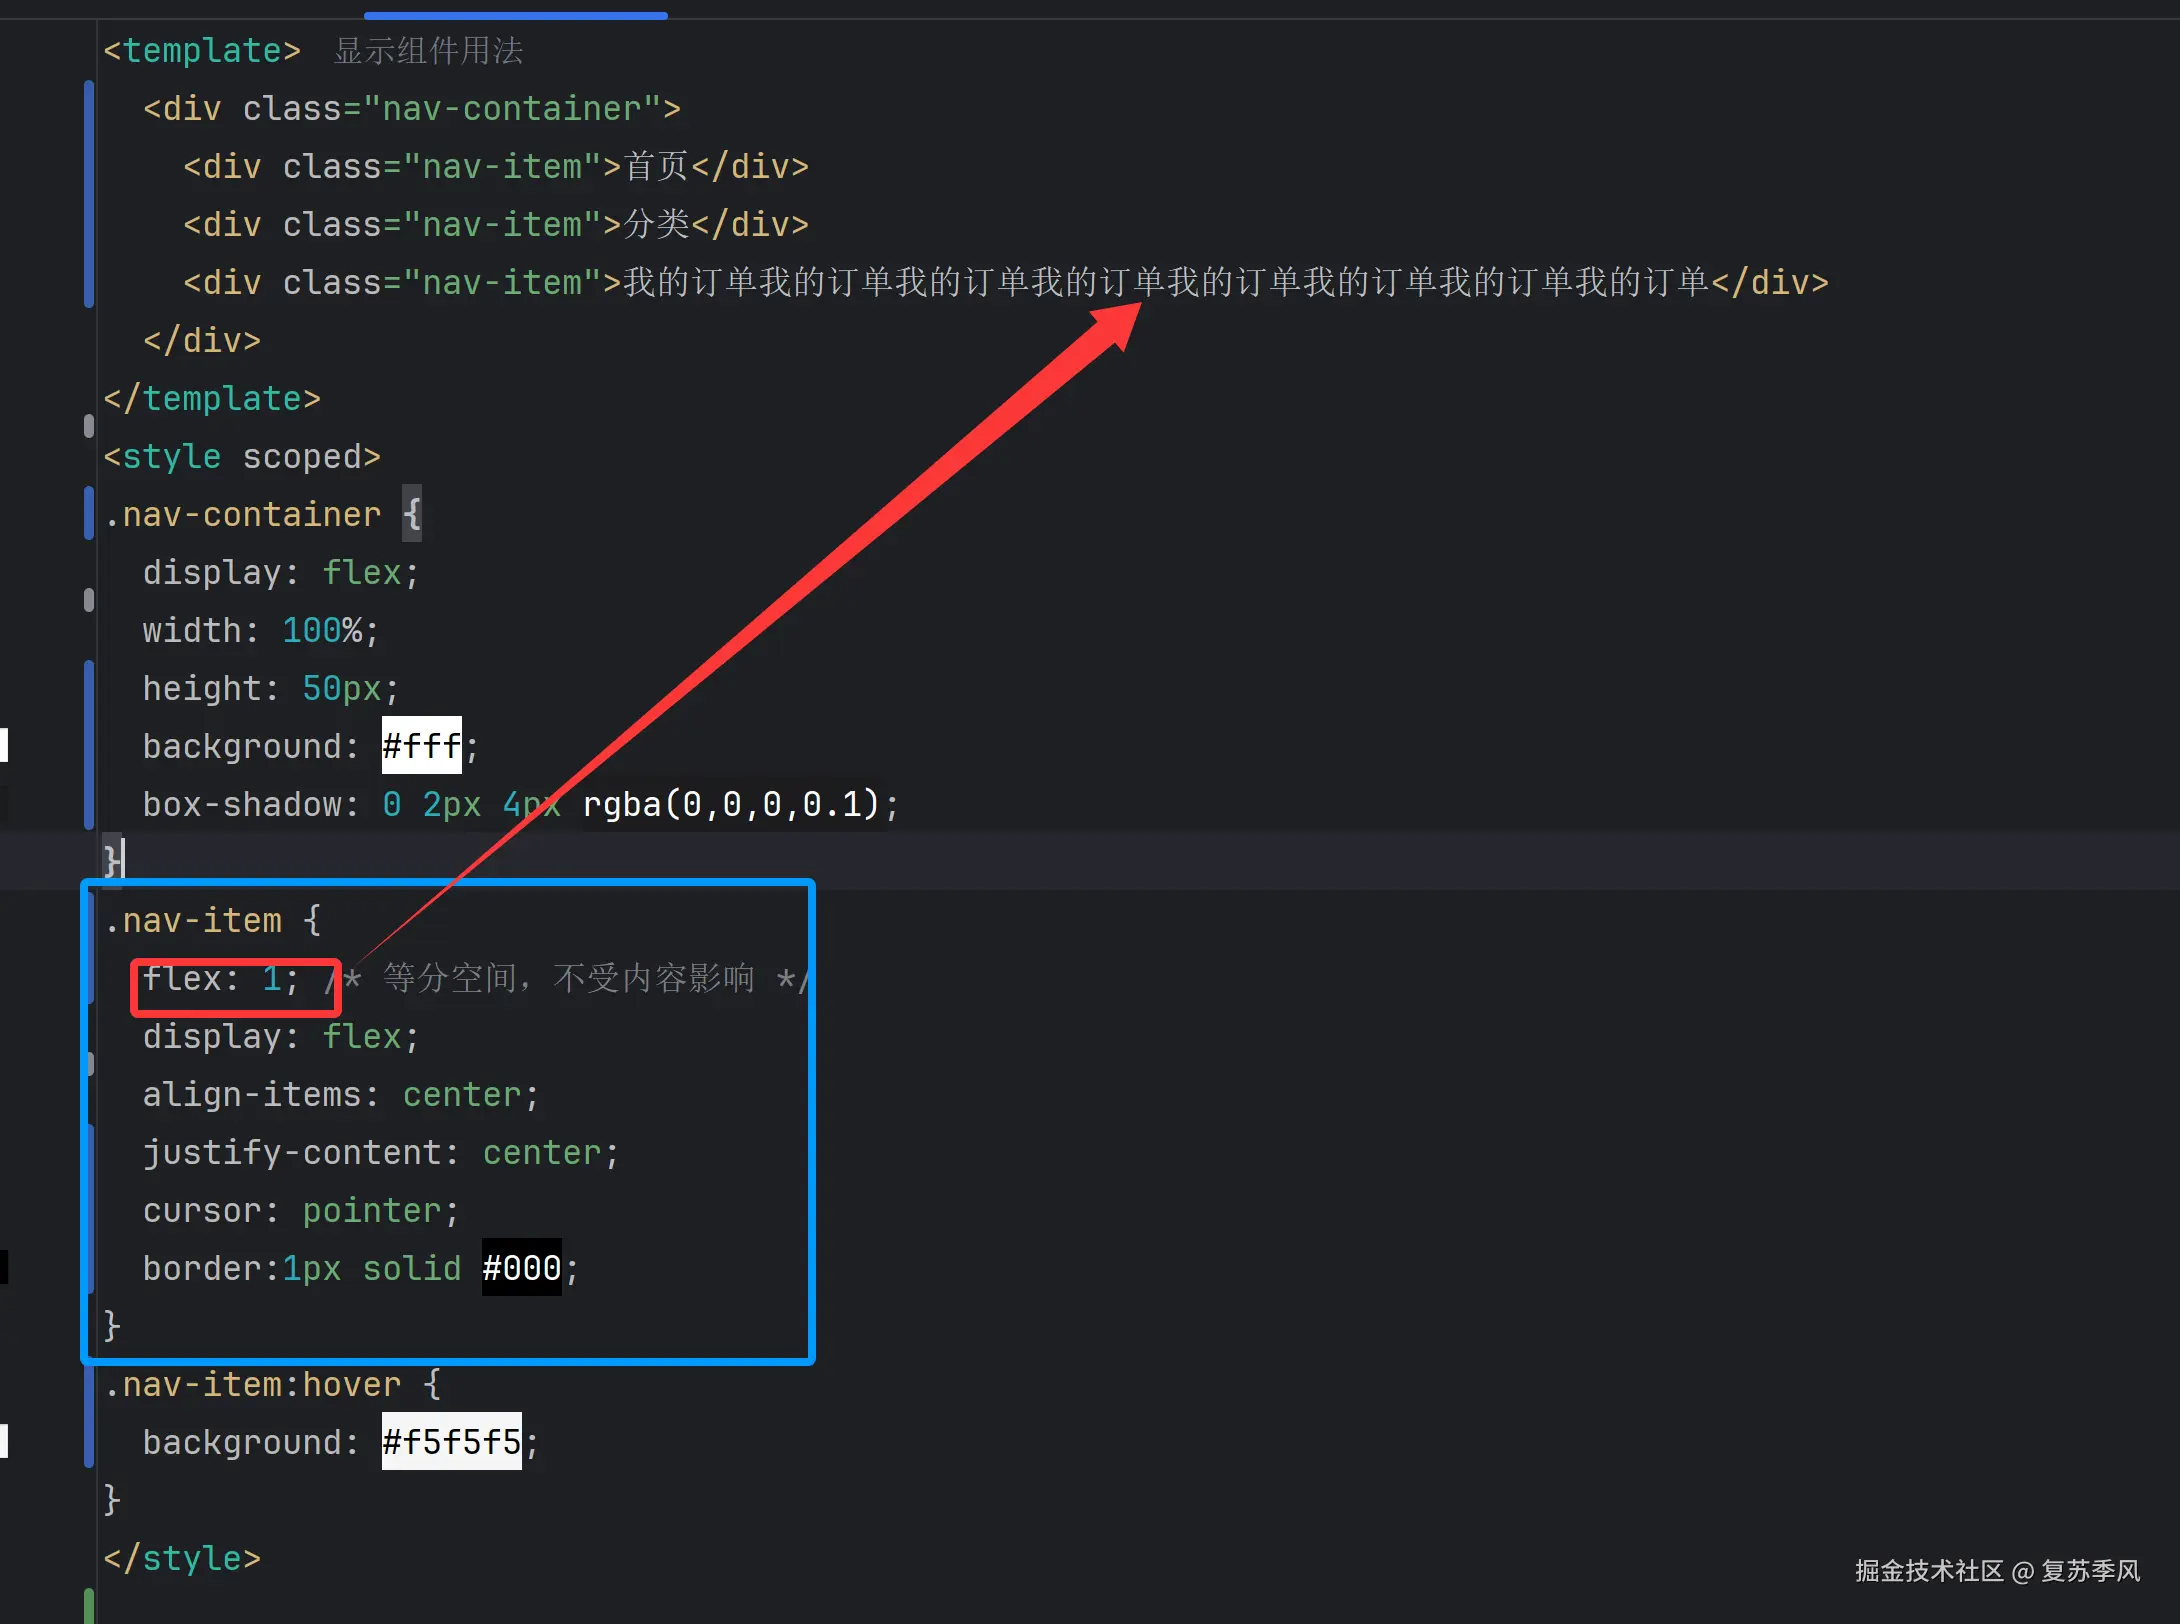Click the highlighted opening brace after .nav-container
Viewport: 2180px width, 1624px height.
point(411,514)
